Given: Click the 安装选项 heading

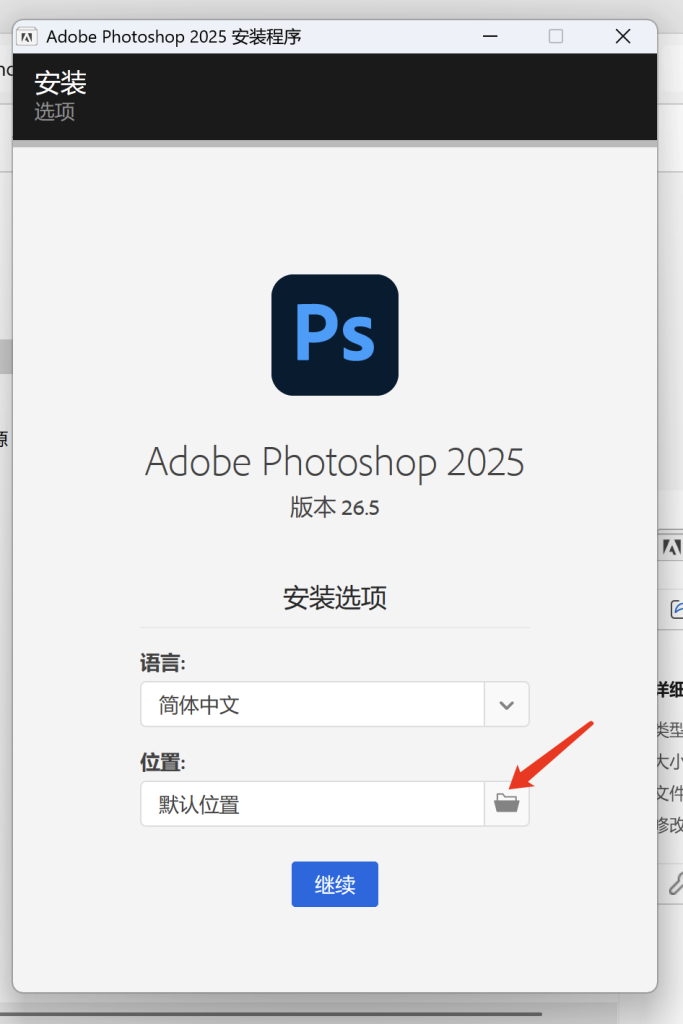Looking at the screenshot, I should [335, 598].
